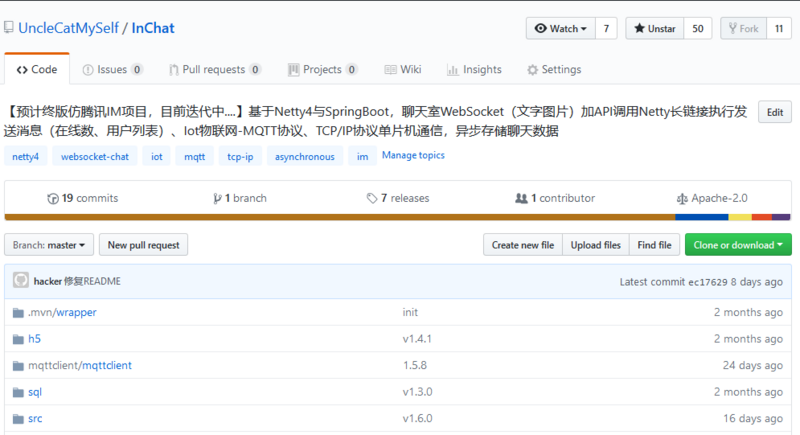
Task: Open the v1.6.0 commit message link
Action: 417,419
